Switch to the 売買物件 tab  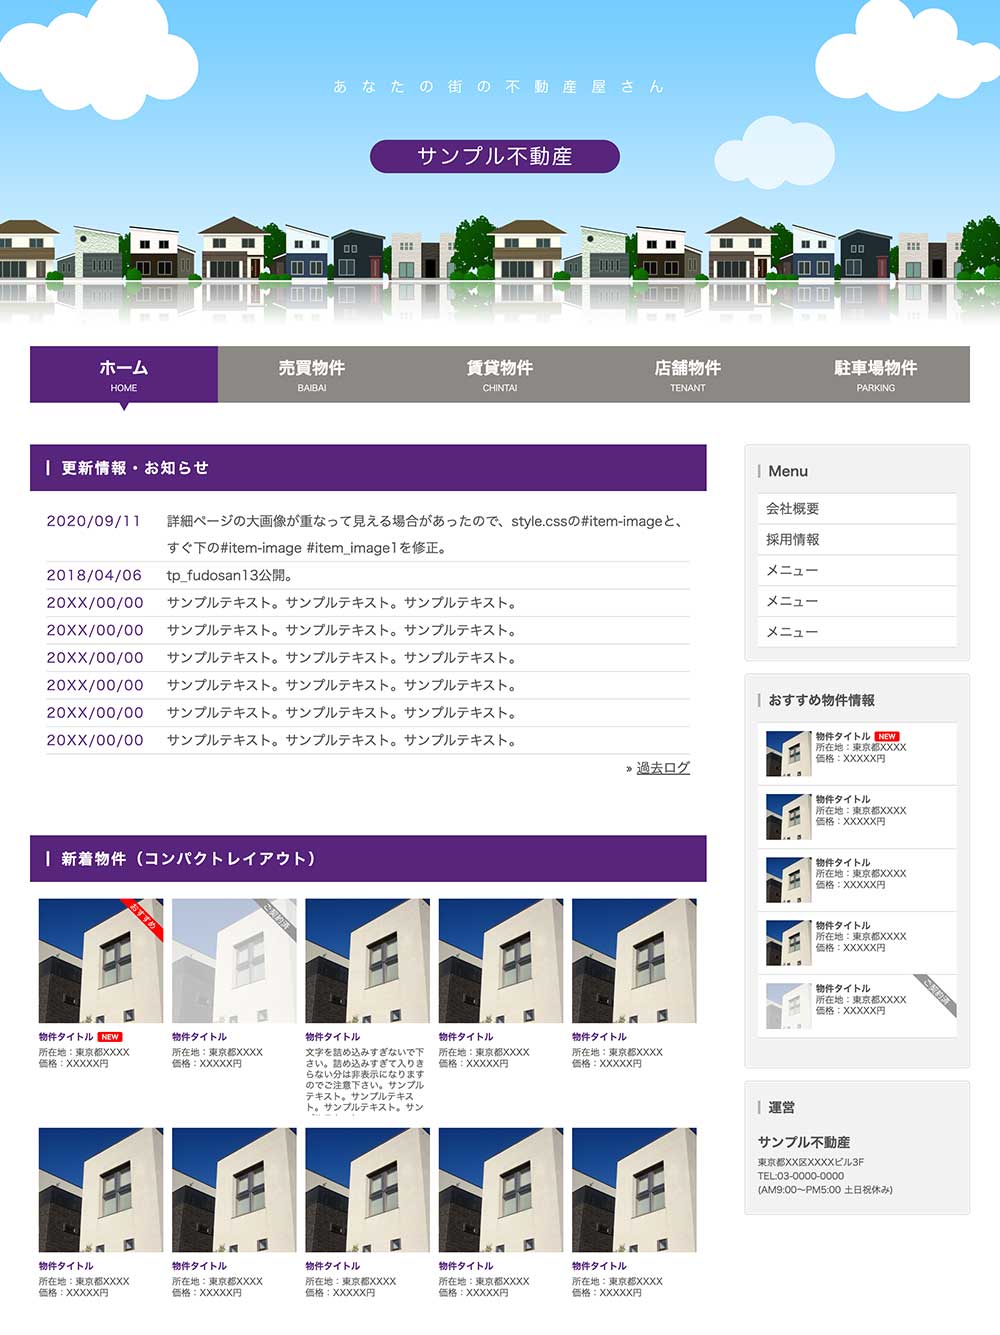click(312, 374)
